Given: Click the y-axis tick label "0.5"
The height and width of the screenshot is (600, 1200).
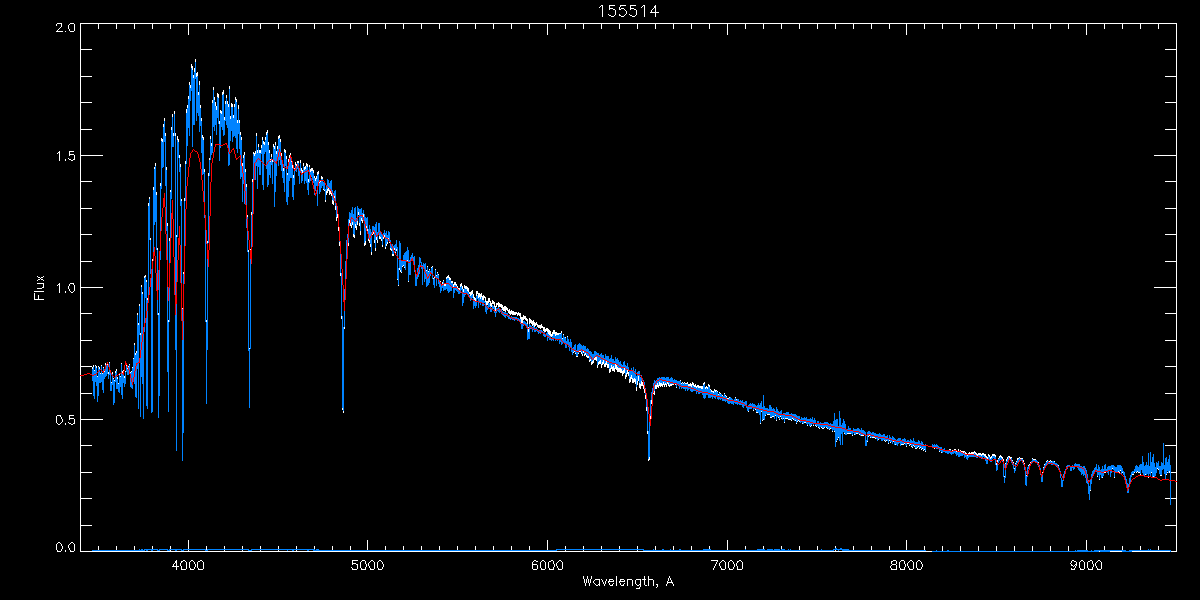Looking at the screenshot, I should (x=65, y=420).
